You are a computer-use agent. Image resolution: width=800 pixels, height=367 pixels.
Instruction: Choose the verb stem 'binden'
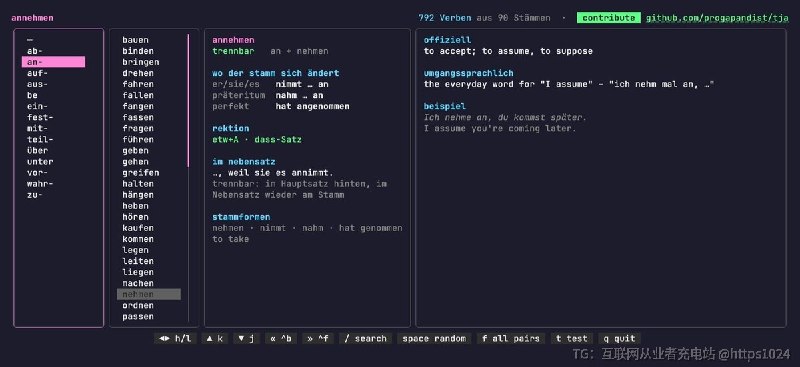pyautogui.click(x=138, y=51)
